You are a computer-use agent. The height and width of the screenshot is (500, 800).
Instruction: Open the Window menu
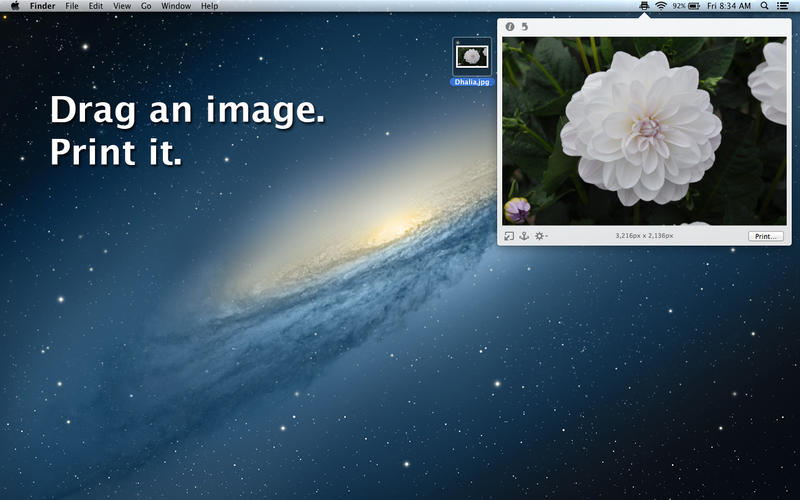tap(176, 6)
